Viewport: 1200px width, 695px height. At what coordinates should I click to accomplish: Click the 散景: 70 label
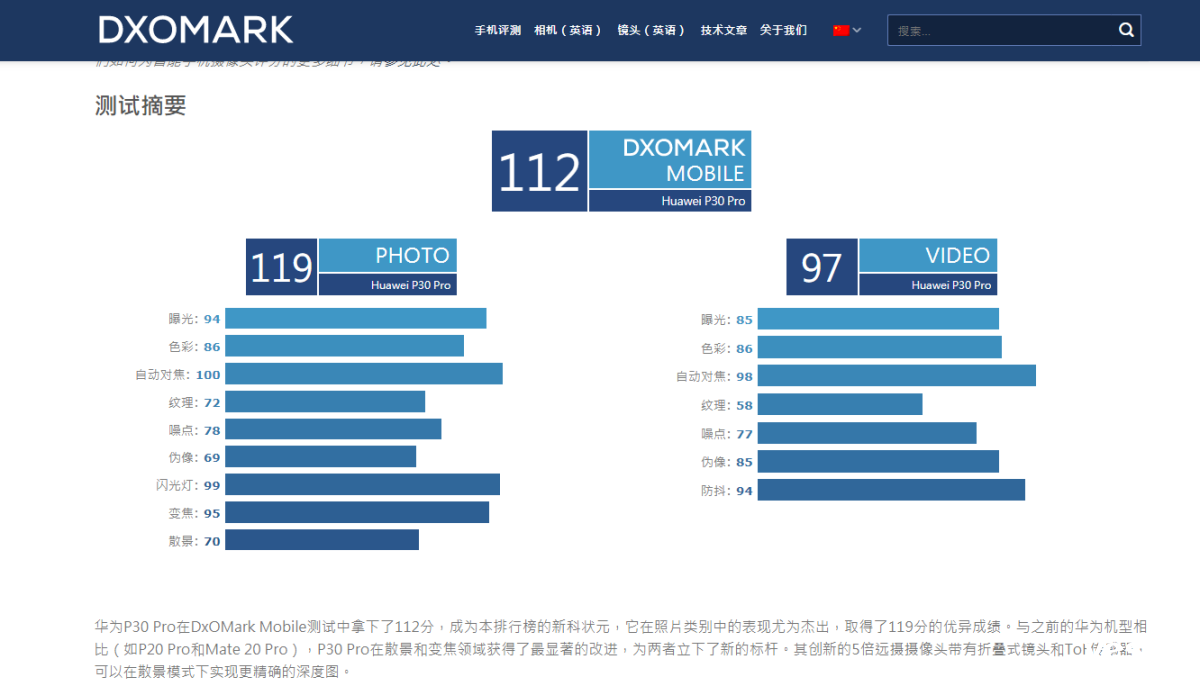pyautogui.click(x=194, y=541)
